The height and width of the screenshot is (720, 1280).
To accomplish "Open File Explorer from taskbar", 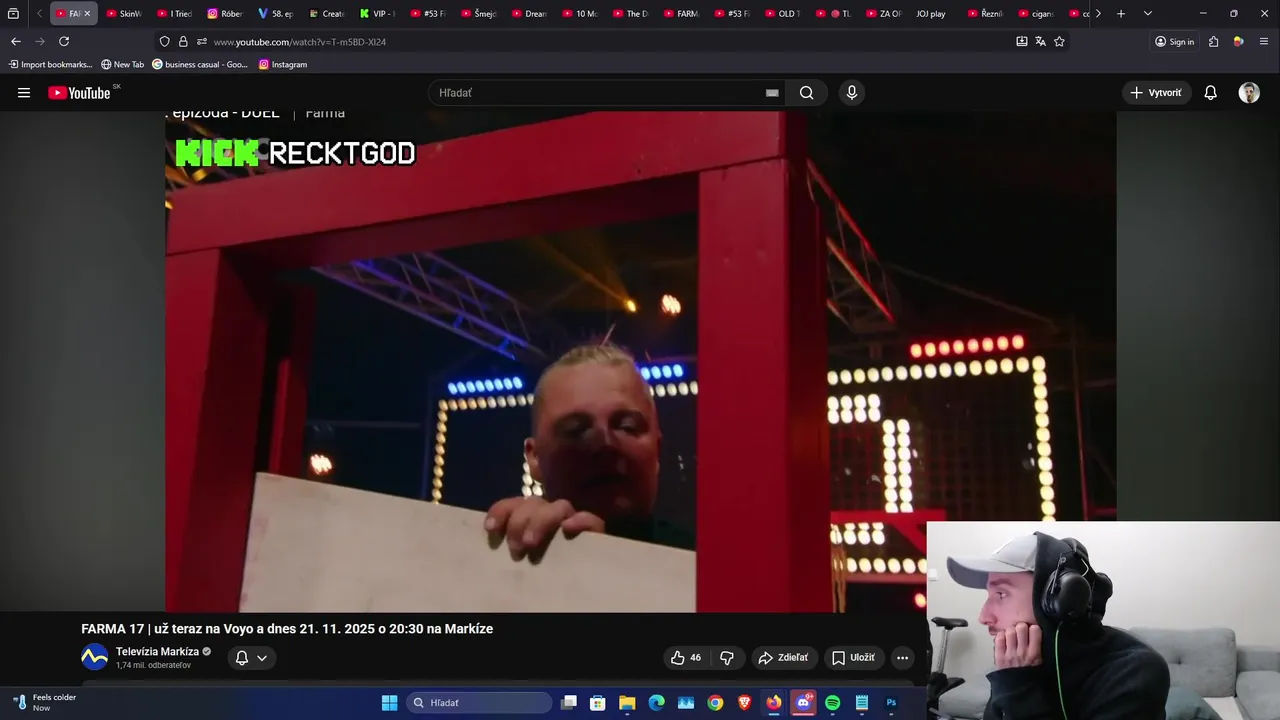I will [627, 703].
